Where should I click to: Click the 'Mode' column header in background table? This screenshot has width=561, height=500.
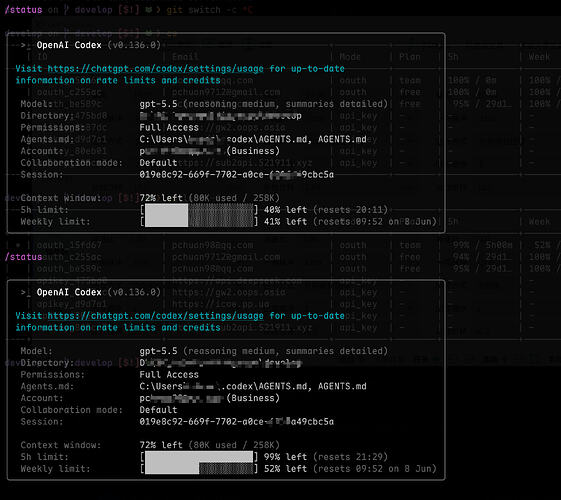click(x=350, y=57)
